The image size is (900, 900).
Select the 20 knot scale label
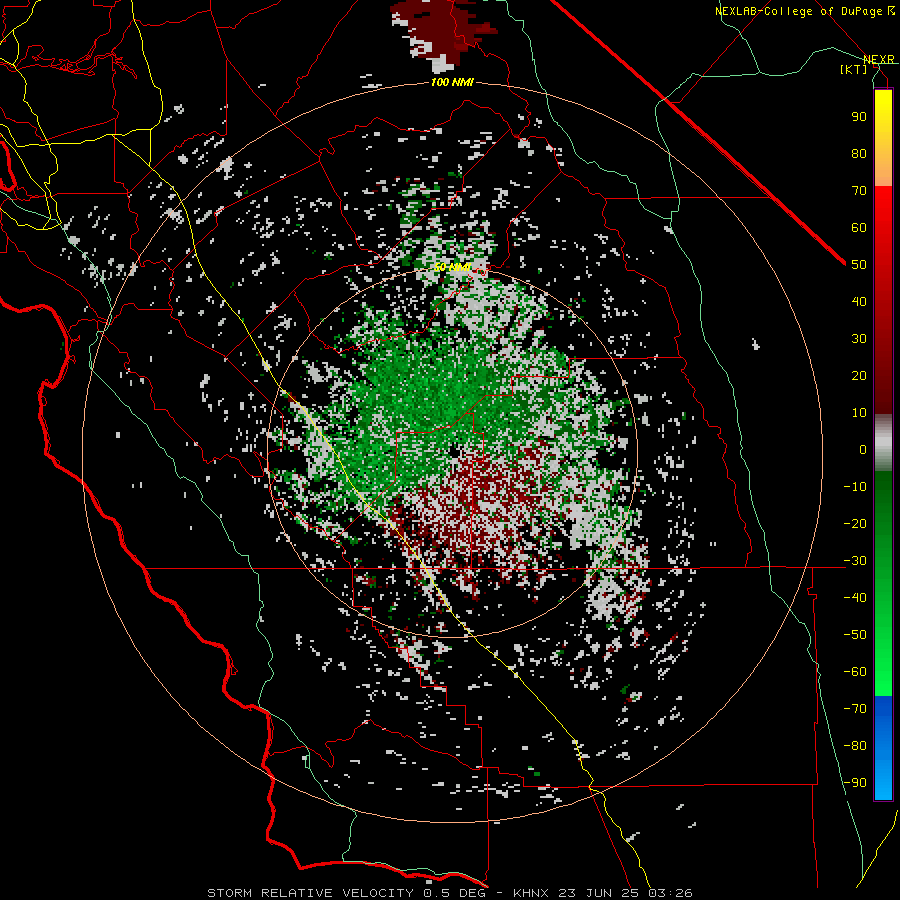tap(859, 376)
